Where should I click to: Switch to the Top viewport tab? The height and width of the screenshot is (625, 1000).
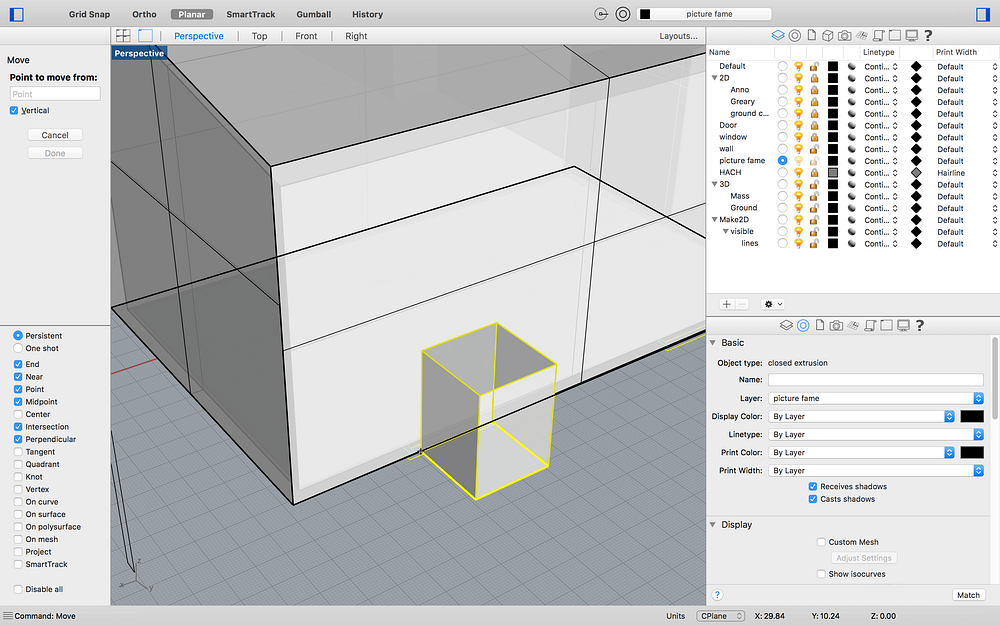pyautogui.click(x=259, y=35)
